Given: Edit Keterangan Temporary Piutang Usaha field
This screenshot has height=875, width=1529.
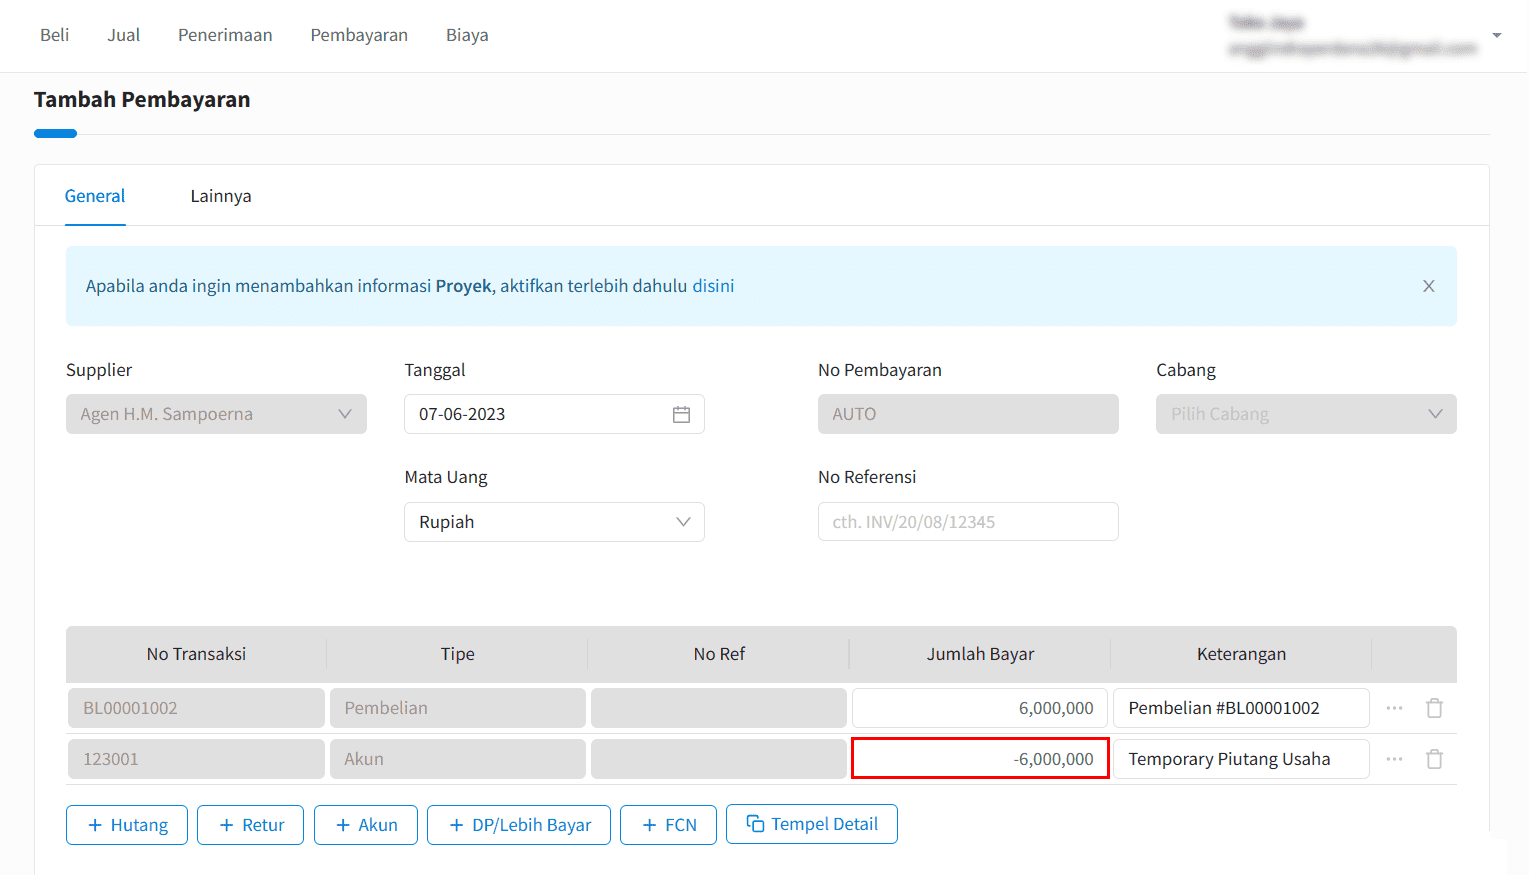Looking at the screenshot, I should point(1241,759).
